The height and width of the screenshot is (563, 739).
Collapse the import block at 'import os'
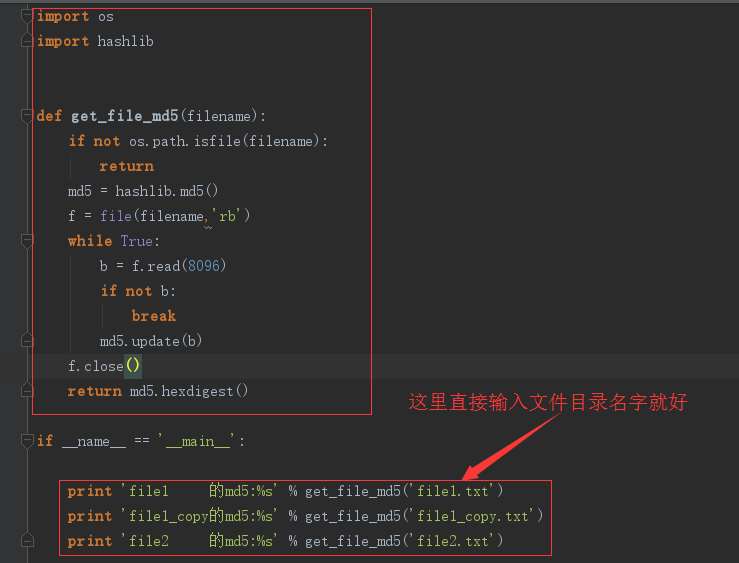(27, 16)
